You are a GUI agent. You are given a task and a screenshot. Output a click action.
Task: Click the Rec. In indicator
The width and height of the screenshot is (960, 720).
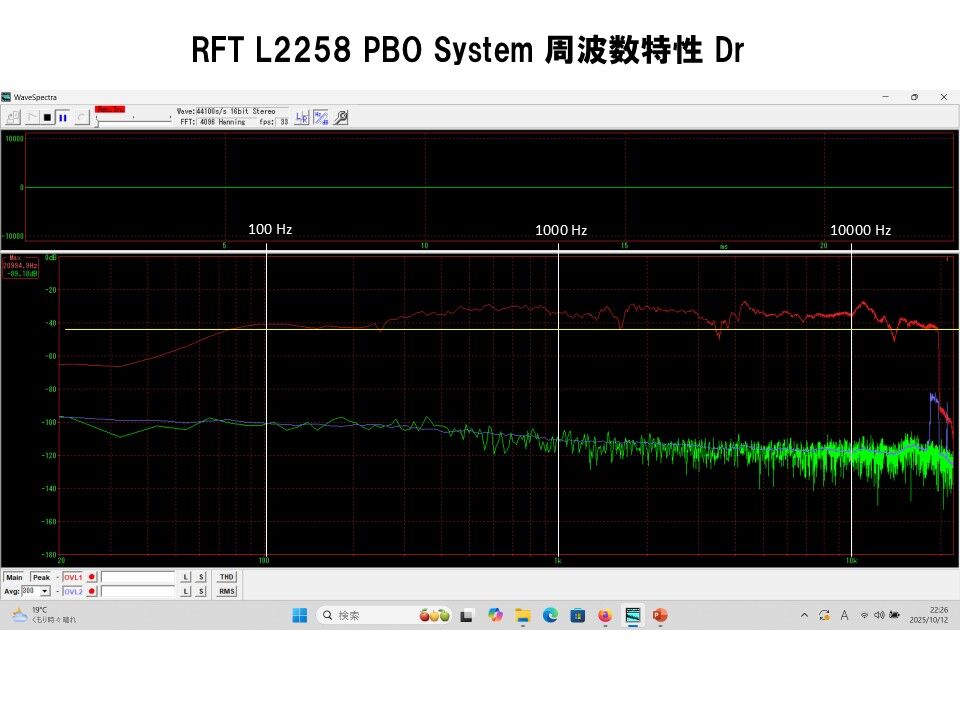[110, 108]
